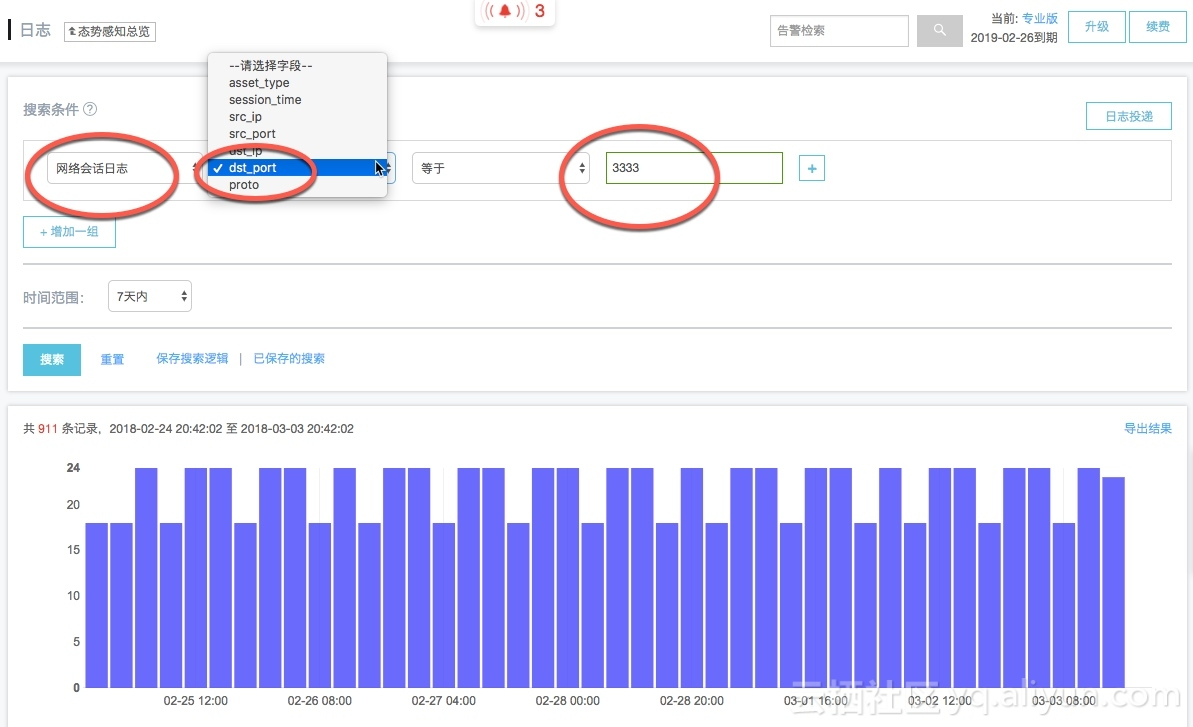Click the 态势感知总览 back button
Image resolution: width=1193 pixels, height=727 pixels.
[x=110, y=31]
